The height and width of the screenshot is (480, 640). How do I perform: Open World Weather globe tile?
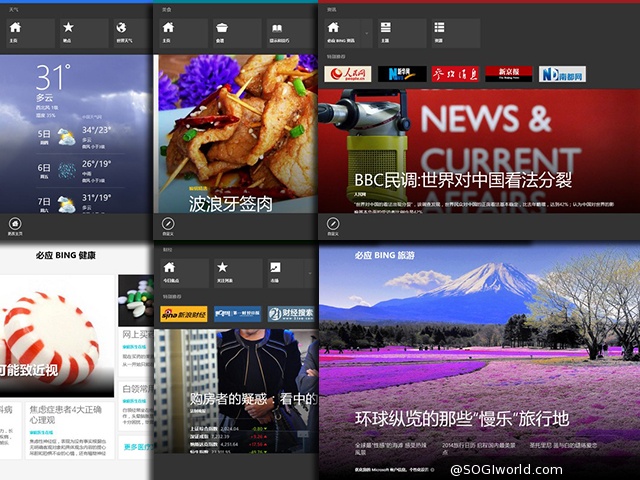pyautogui.click(x=133, y=33)
